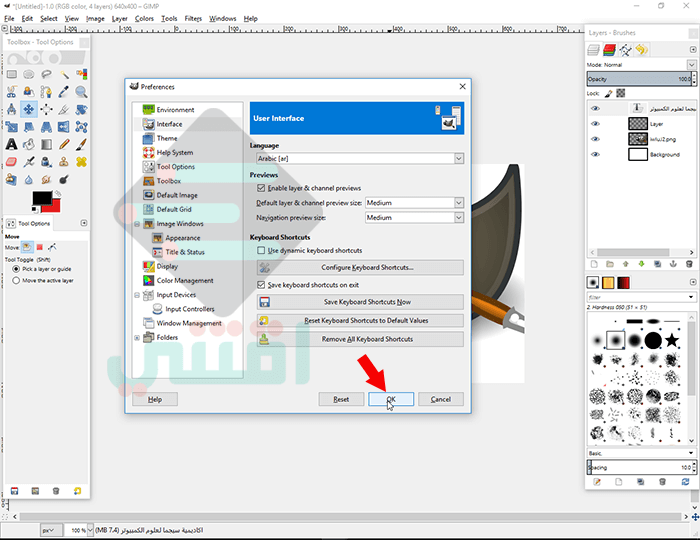Open the layer Mode dropdown

[x=692, y=65]
